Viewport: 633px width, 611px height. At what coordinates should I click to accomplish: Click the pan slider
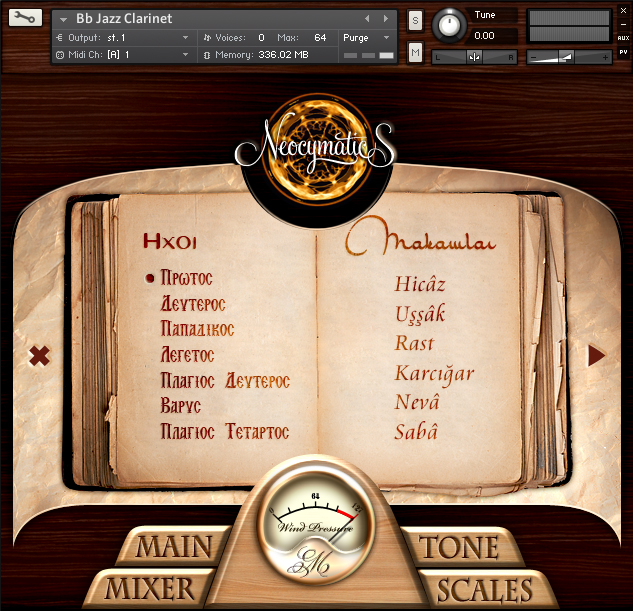pyautogui.click(x=474, y=57)
